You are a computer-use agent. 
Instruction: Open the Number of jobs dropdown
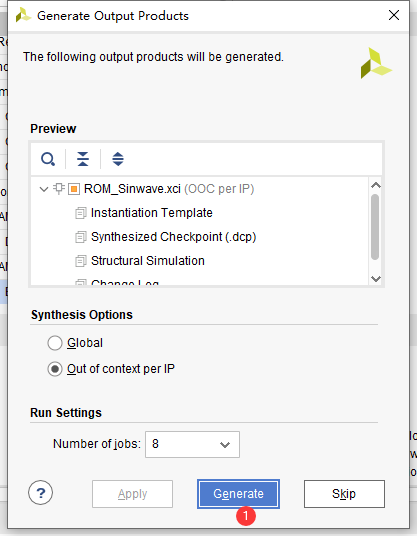pyautogui.click(x=192, y=444)
